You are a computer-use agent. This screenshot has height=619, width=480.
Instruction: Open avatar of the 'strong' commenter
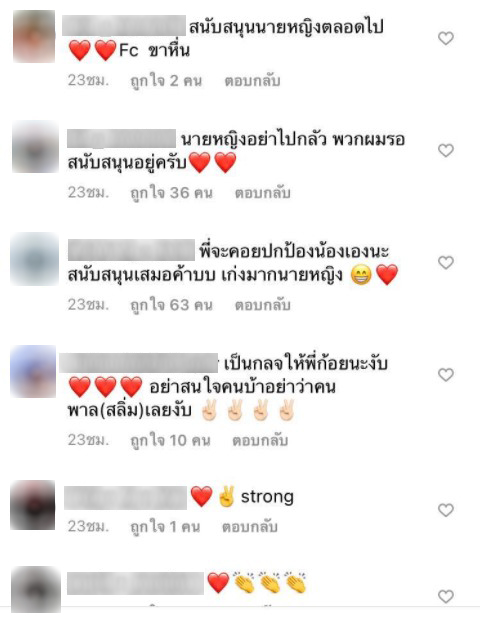[x=33, y=505]
